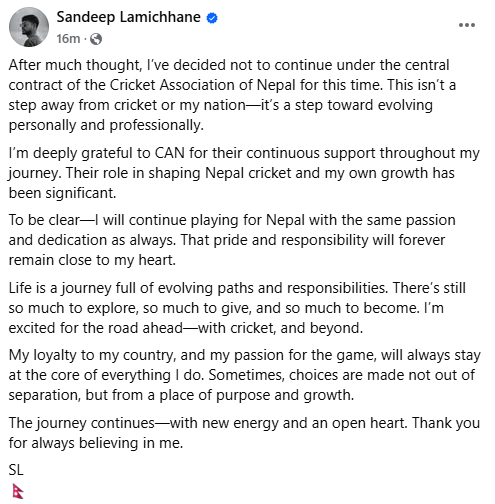Open Sandeep Lamichhane's profile picture
Screen dimensions: 495x504
point(29,27)
